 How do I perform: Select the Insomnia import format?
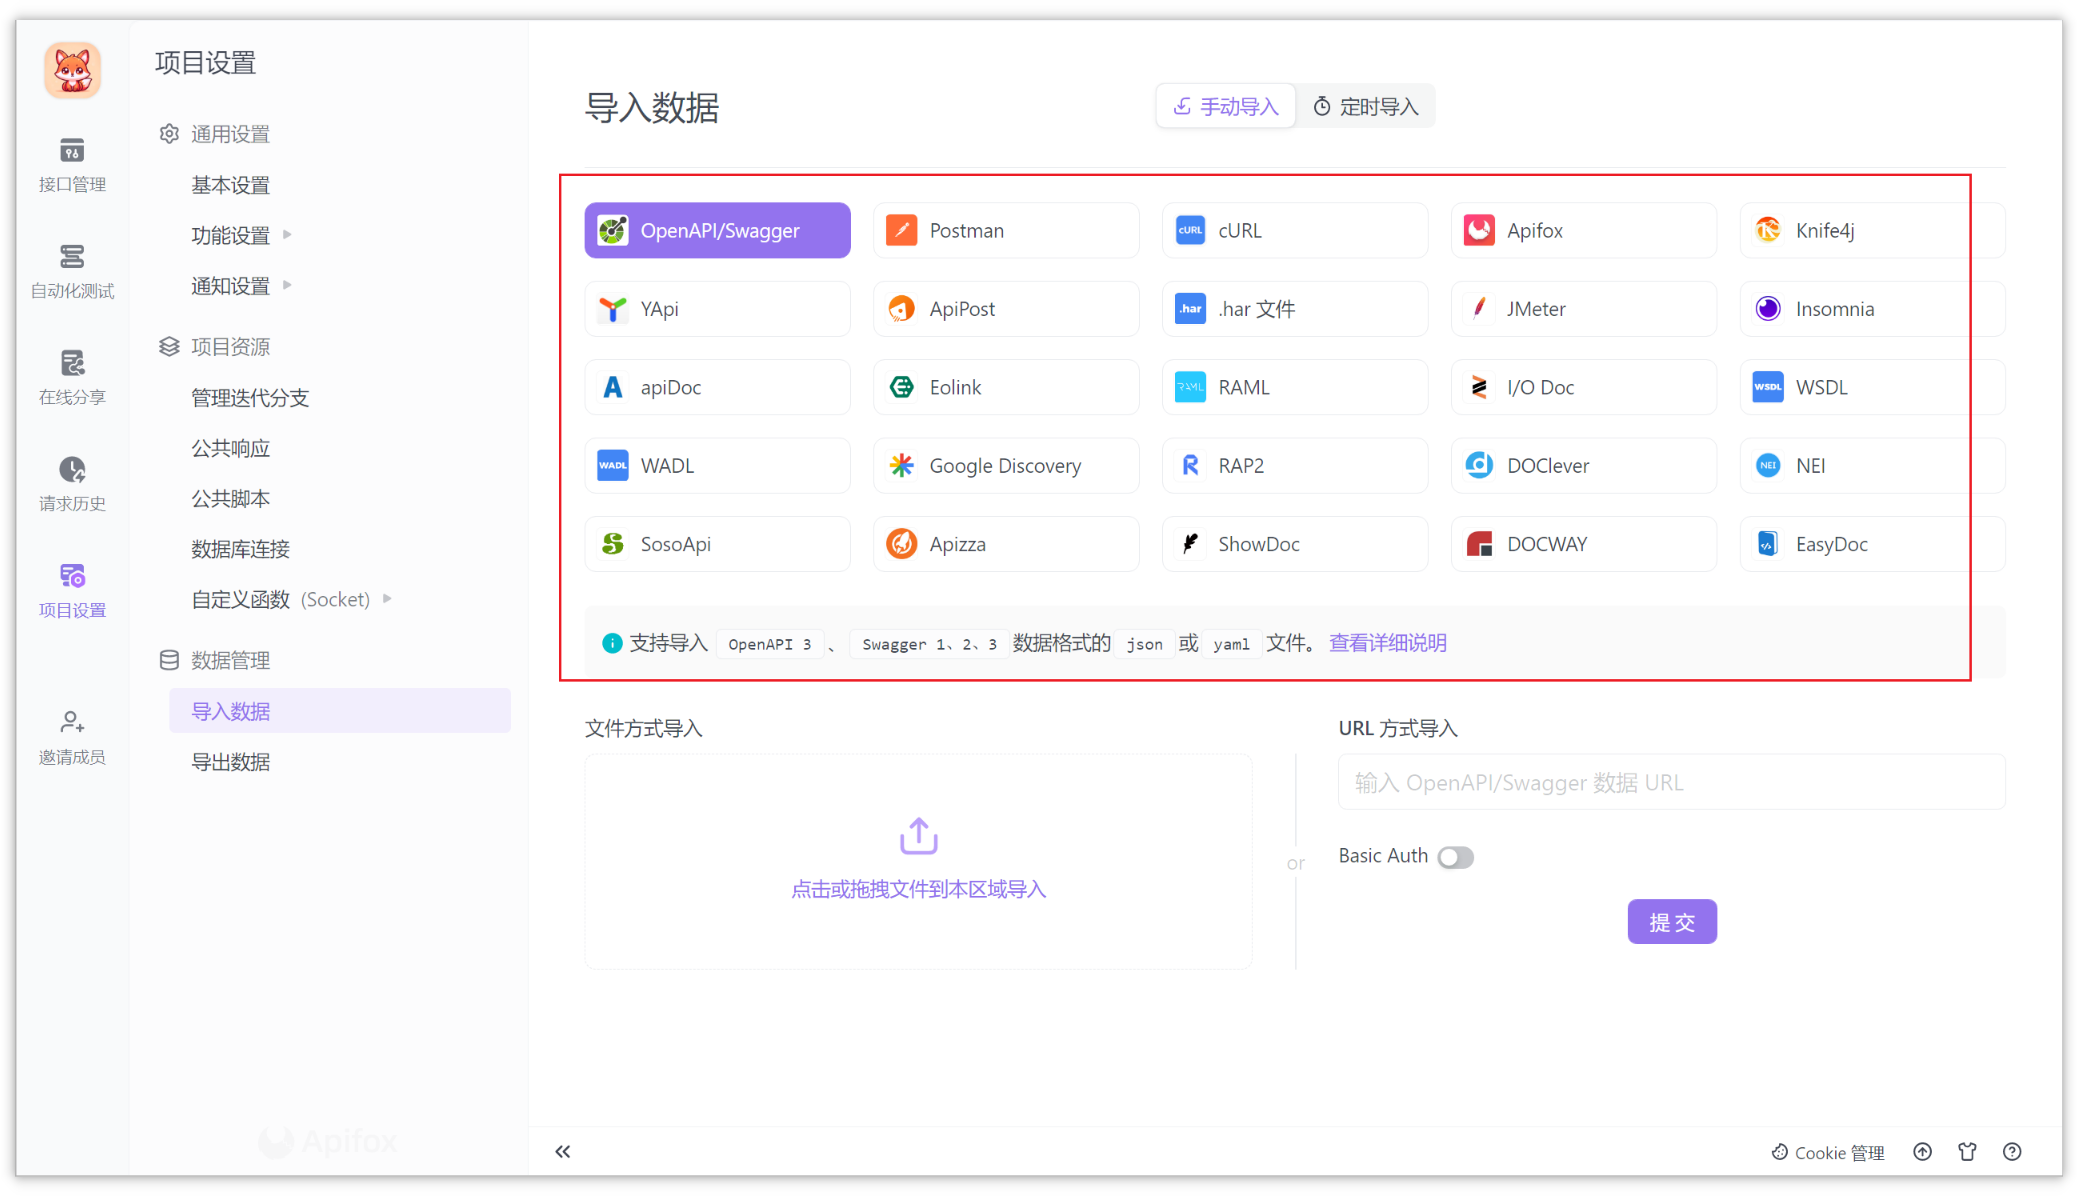1872,309
